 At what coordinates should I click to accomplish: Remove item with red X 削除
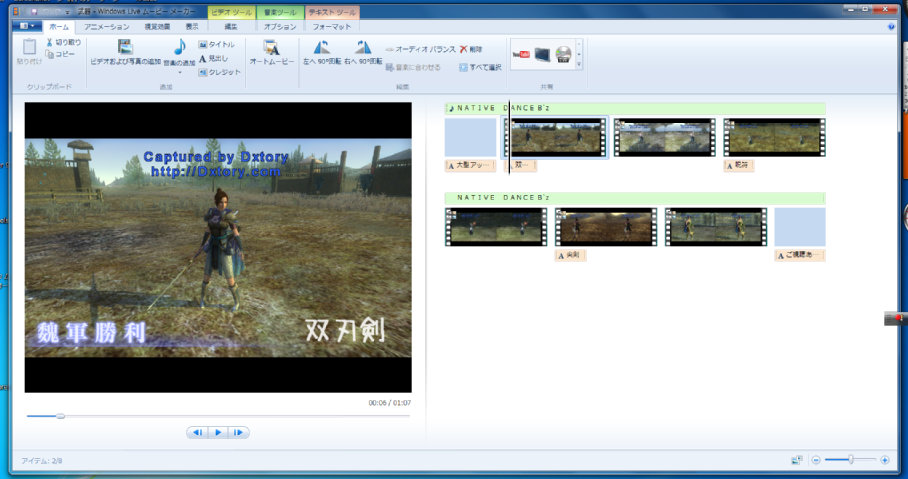tap(471, 50)
